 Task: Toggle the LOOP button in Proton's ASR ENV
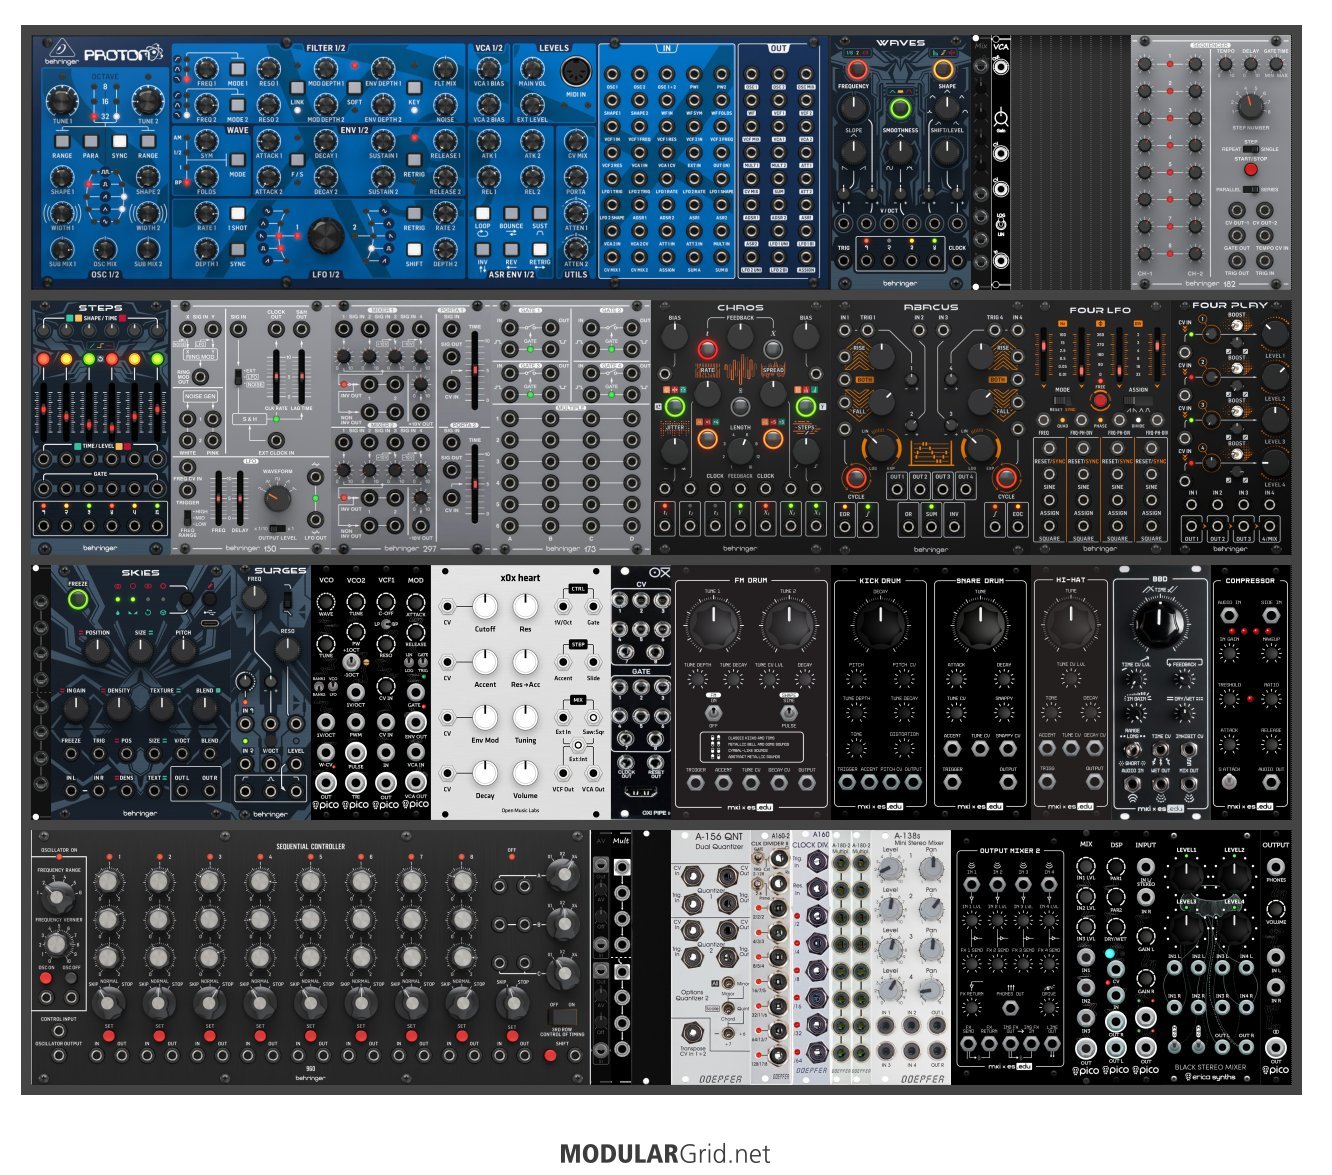[x=483, y=213]
